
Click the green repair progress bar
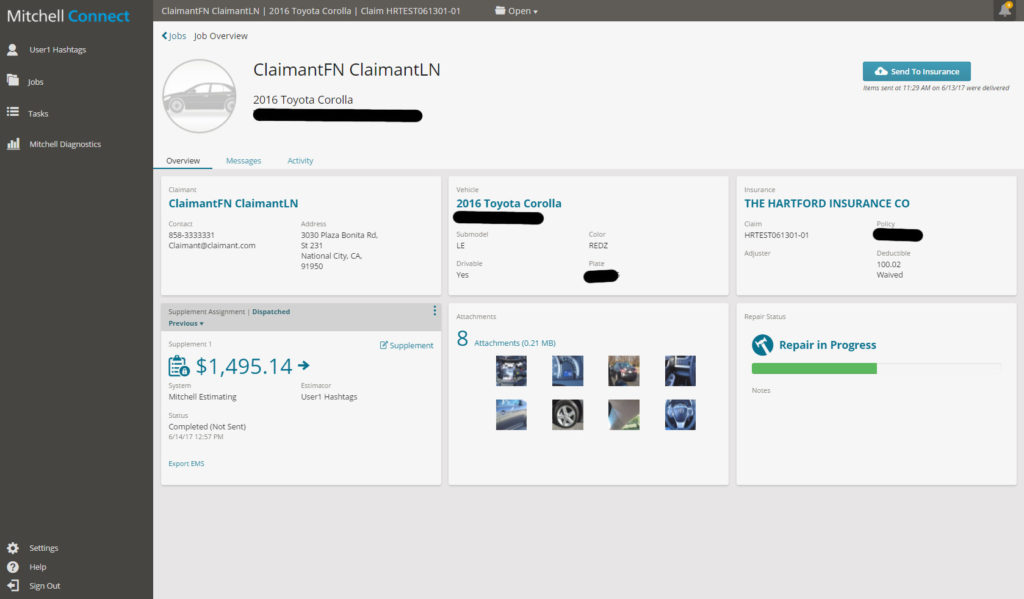click(814, 368)
